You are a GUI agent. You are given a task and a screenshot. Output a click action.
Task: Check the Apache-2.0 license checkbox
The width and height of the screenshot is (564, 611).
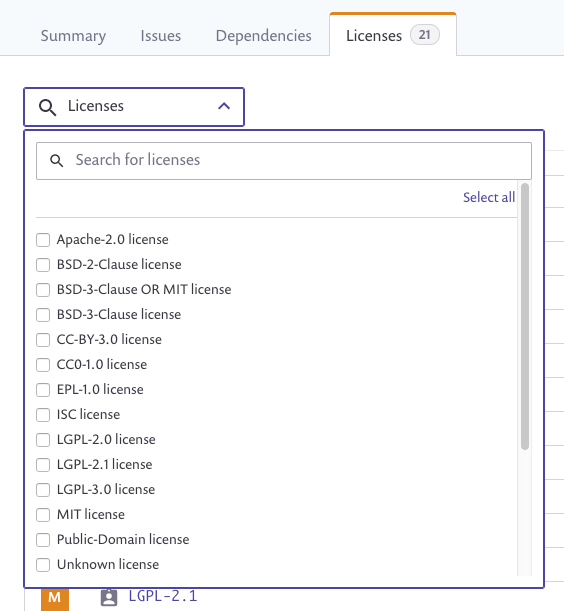(x=43, y=240)
